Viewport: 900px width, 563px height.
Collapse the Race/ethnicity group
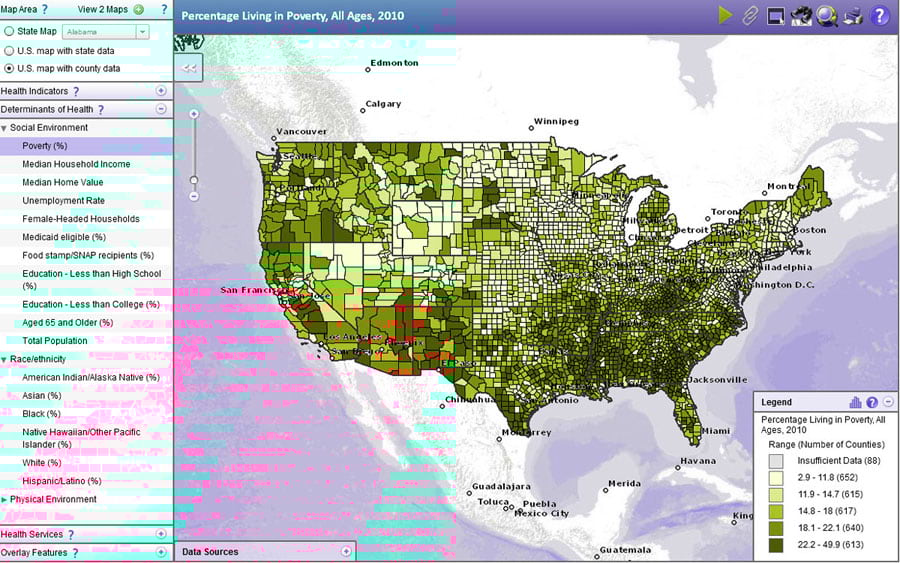tap(4, 359)
